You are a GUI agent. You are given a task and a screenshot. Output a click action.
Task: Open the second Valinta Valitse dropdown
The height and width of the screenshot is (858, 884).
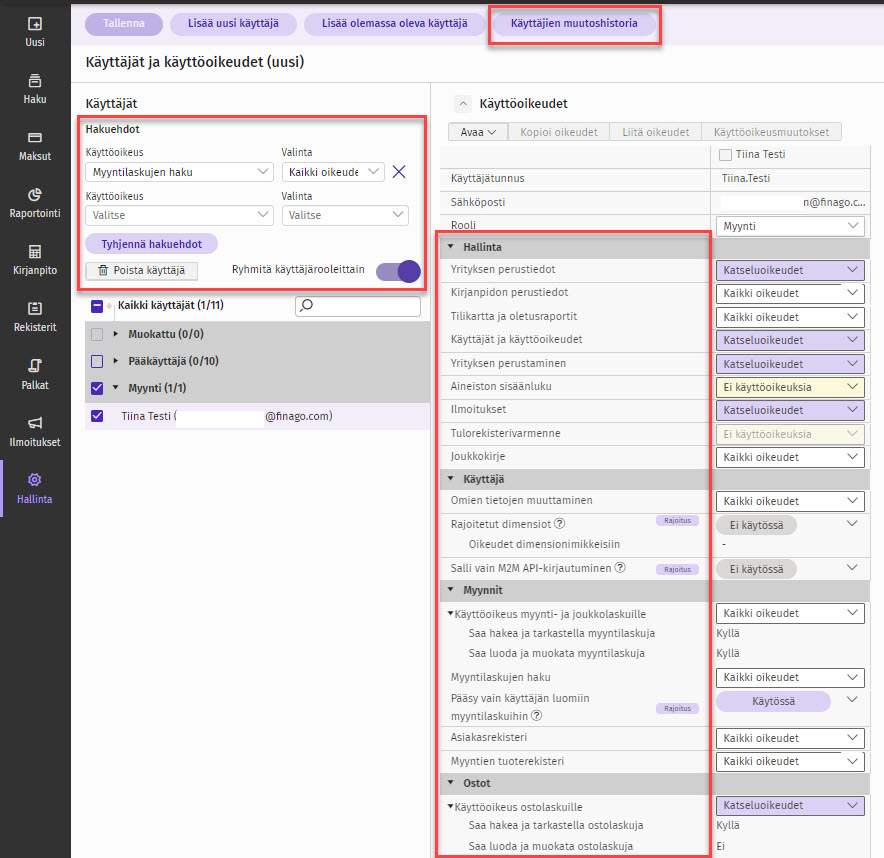pos(345,215)
